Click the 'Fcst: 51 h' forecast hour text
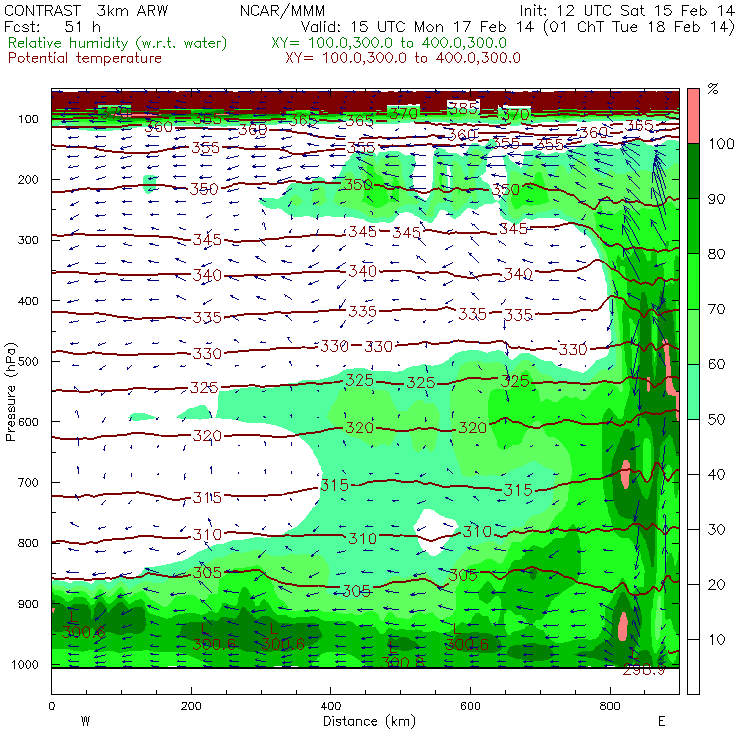The width and height of the screenshot is (740, 740). [x=52, y=27]
